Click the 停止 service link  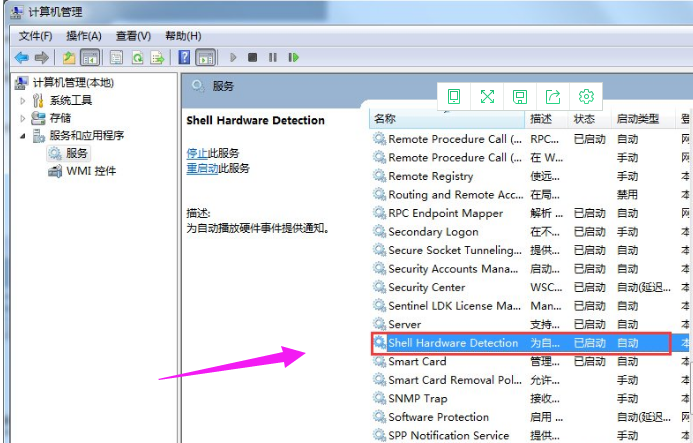coord(197,153)
